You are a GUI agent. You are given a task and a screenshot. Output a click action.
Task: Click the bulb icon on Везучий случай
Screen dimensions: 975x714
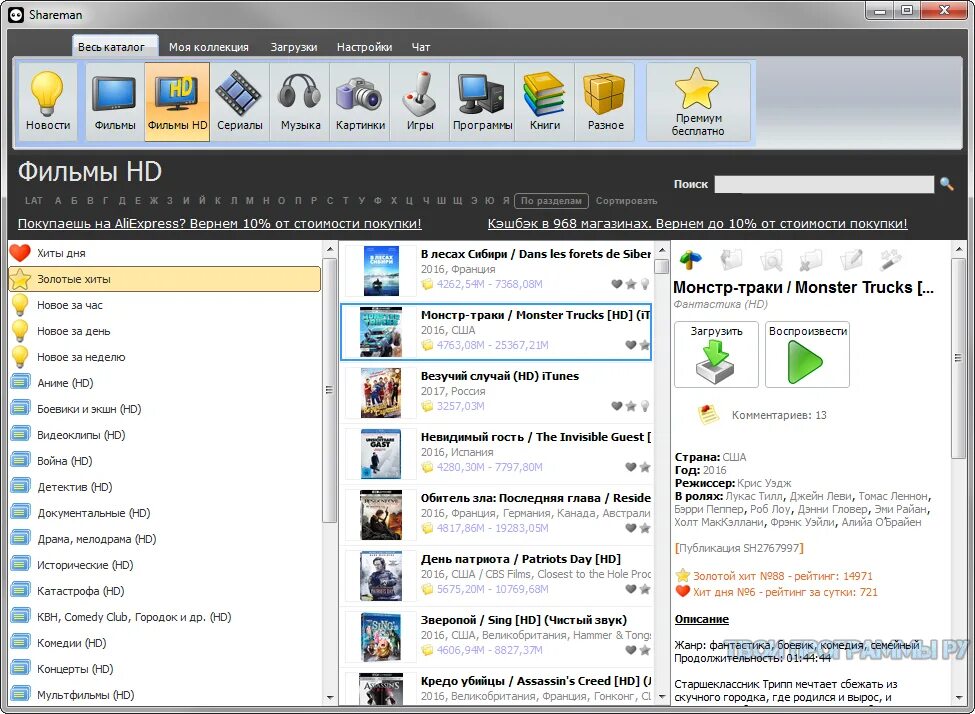point(645,406)
